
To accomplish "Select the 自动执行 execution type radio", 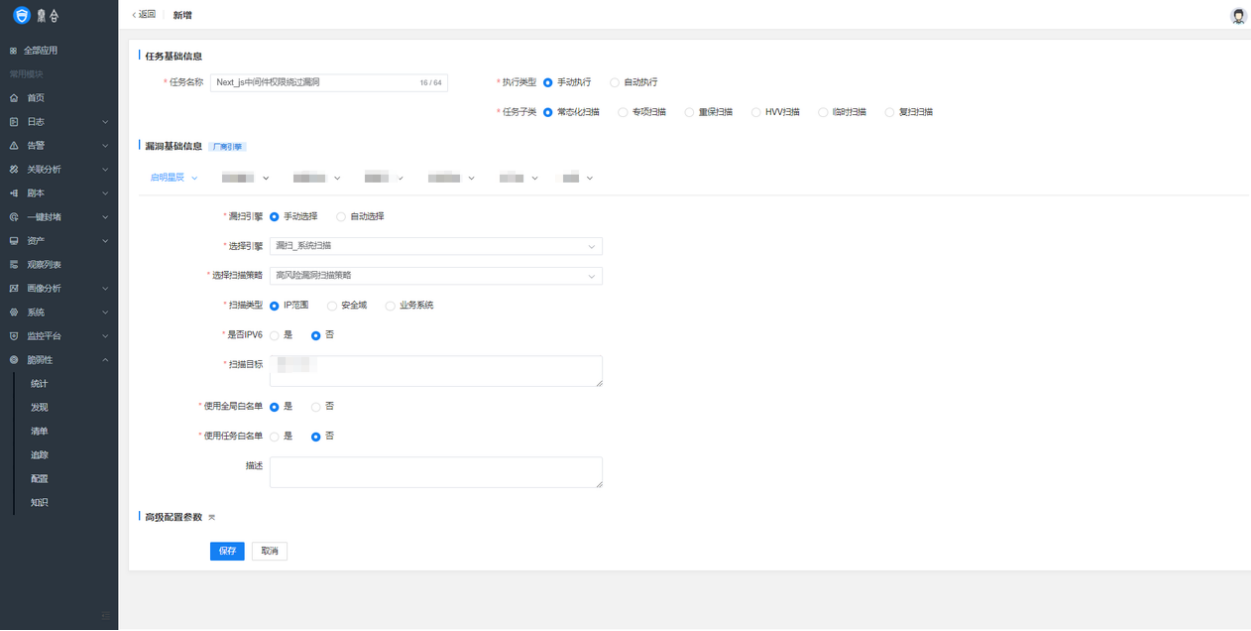I will (x=615, y=82).
